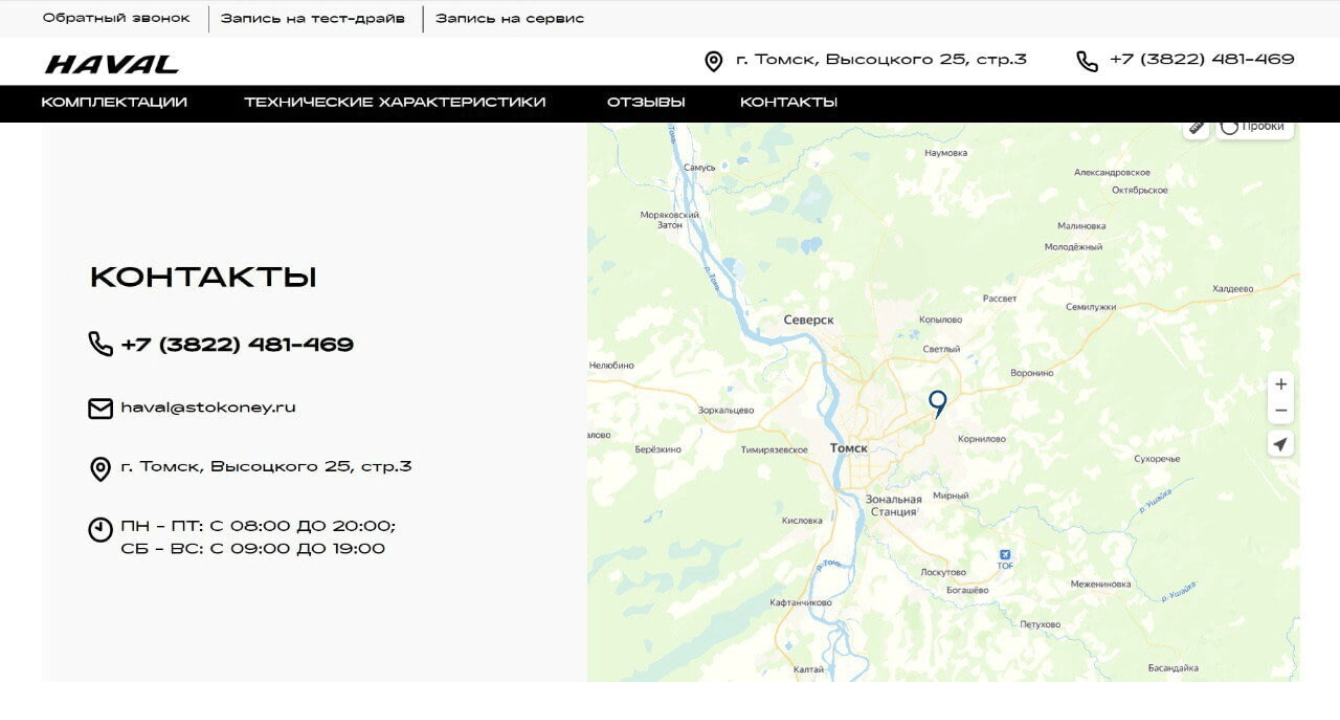Open the Технические характеристики menu item

(395, 103)
